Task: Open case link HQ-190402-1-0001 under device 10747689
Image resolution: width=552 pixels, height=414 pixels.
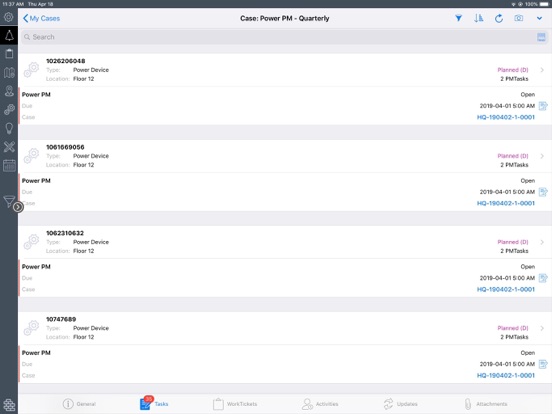Action: point(506,375)
